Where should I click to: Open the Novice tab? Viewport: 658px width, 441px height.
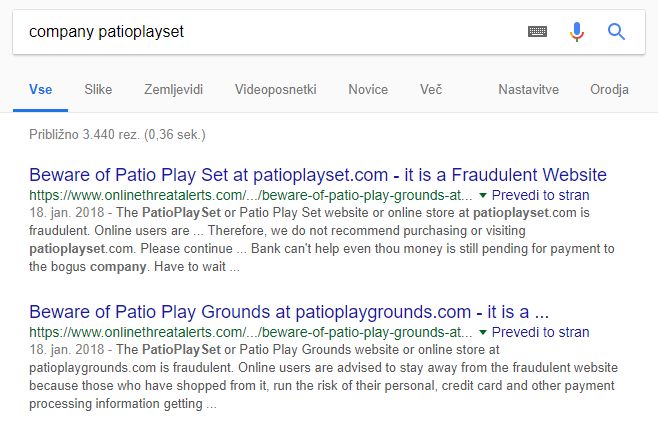[x=368, y=89]
